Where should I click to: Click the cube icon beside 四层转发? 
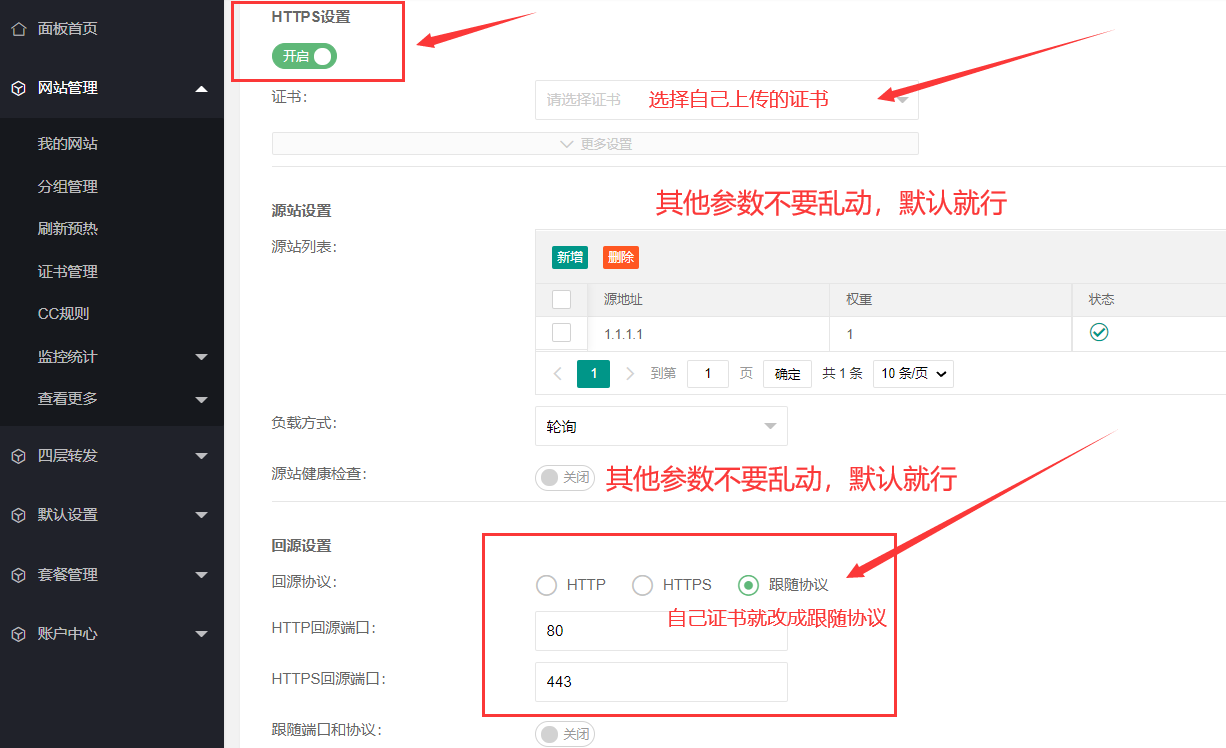click(18, 456)
